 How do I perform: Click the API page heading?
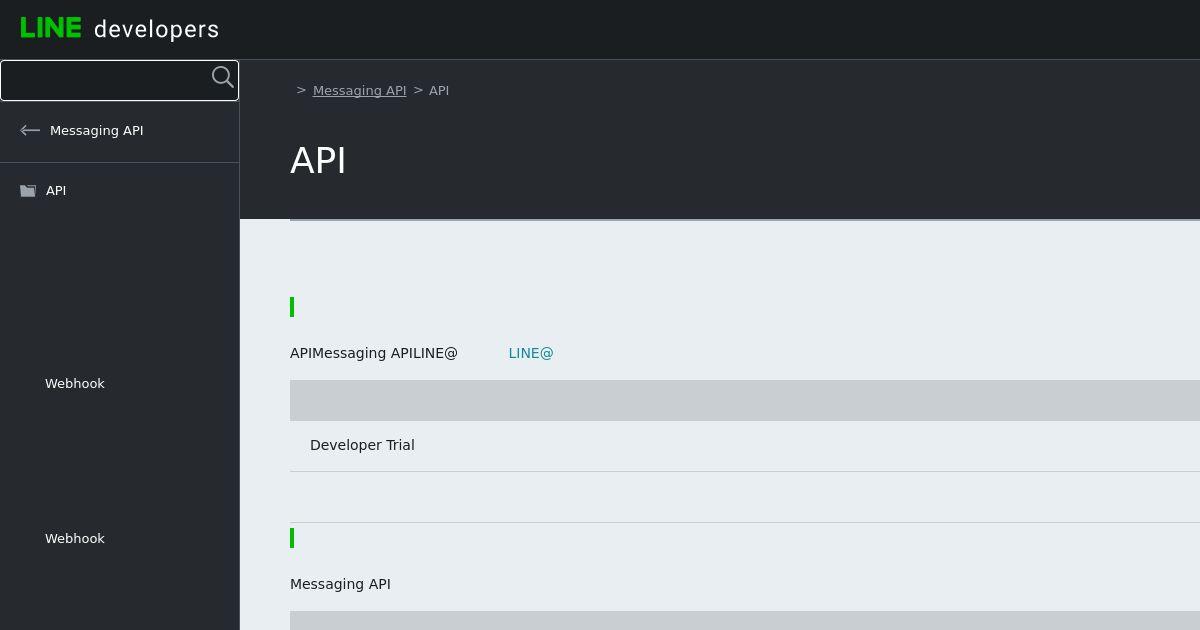coord(318,161)
